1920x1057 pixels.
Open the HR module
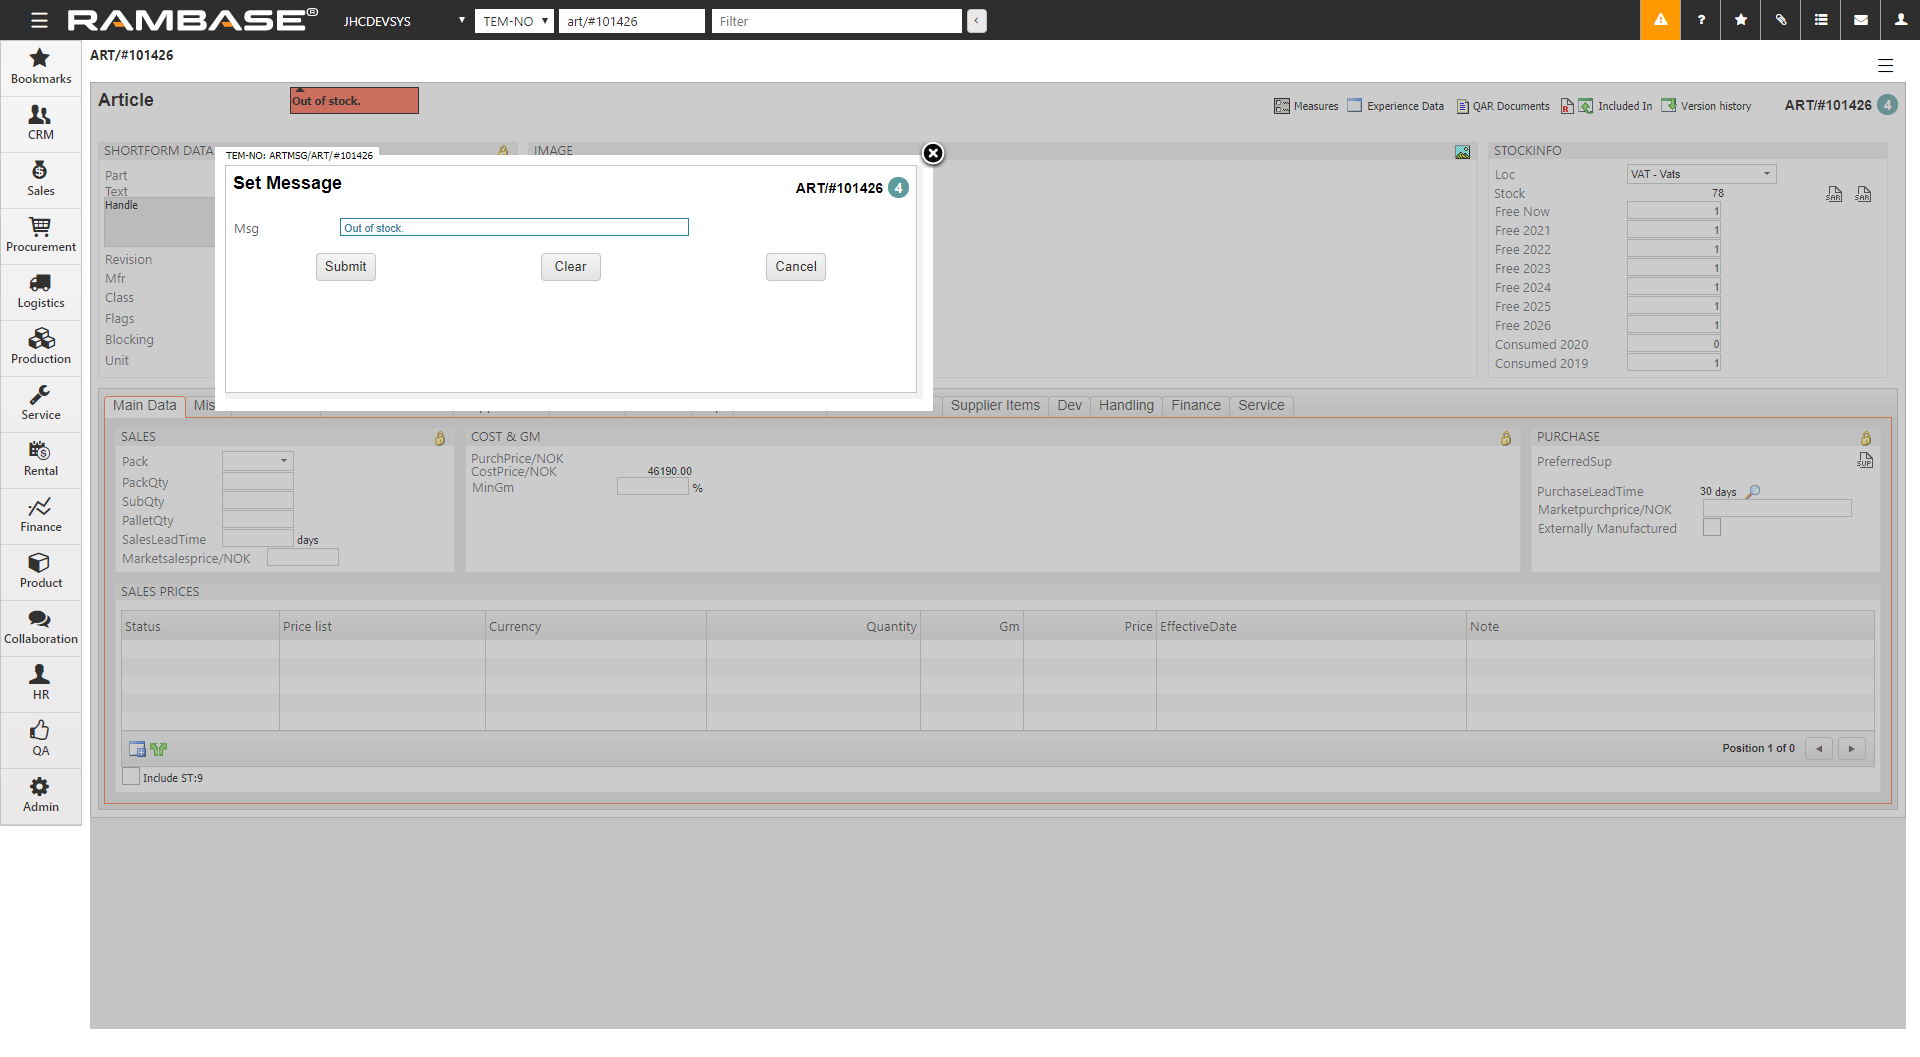tap(41, 683)
